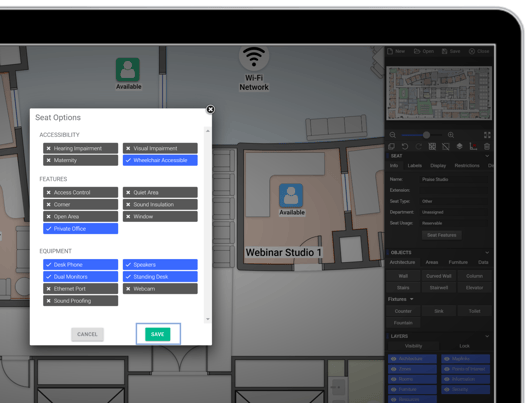Click the blue Available seat in Webinar Studio 1
The height and width of the screenshot is (403, 529).
tap(291, 195)
